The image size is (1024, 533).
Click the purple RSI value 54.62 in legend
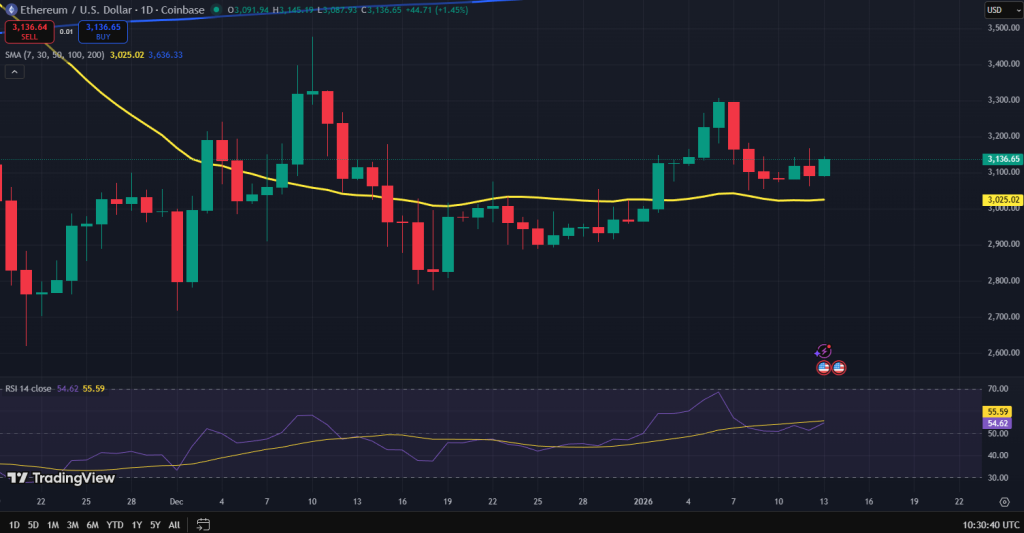[67, 389]
